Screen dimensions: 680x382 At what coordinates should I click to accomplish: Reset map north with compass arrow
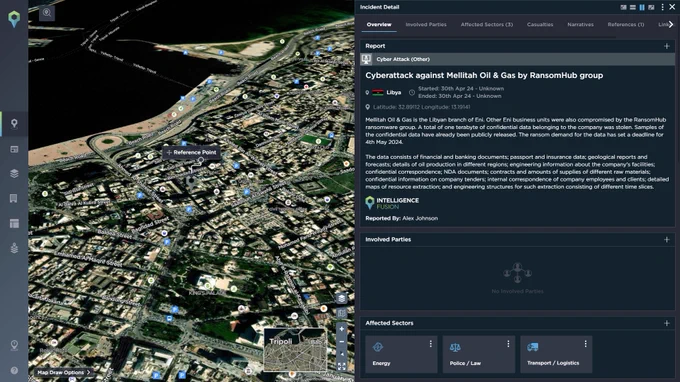[342, 354]
